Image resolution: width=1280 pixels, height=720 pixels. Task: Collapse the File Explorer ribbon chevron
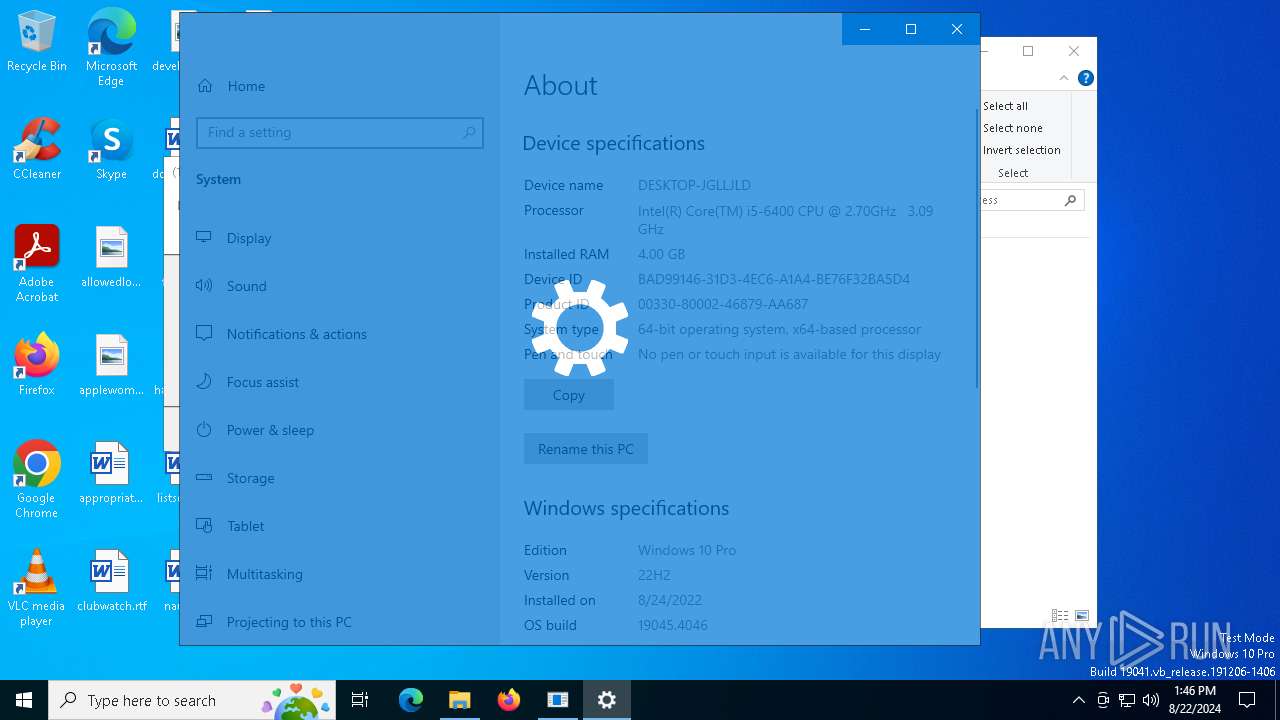(x=1064, y=78)
